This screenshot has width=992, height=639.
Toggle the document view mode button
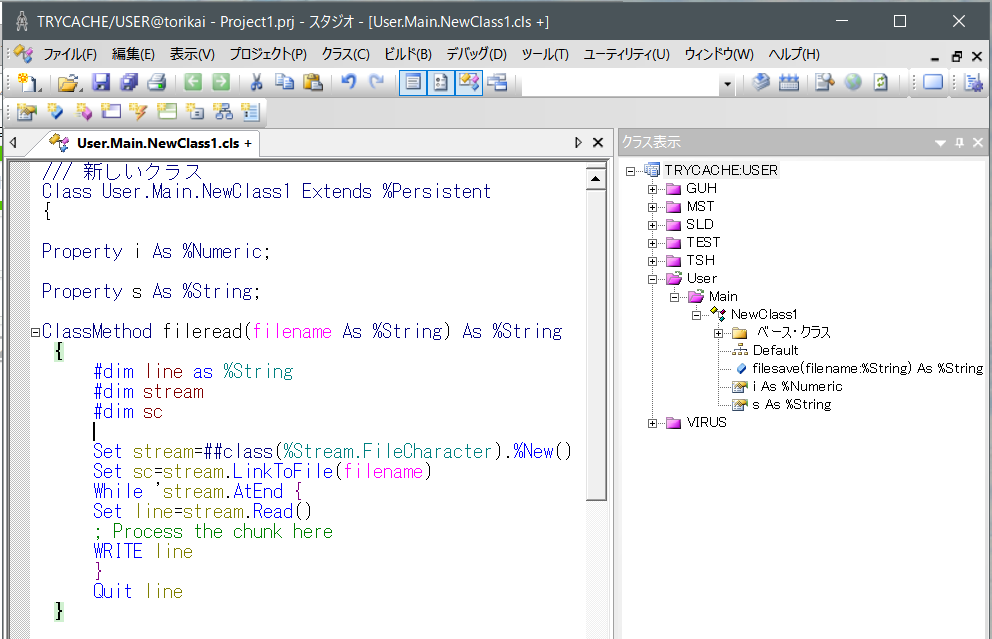413,83
